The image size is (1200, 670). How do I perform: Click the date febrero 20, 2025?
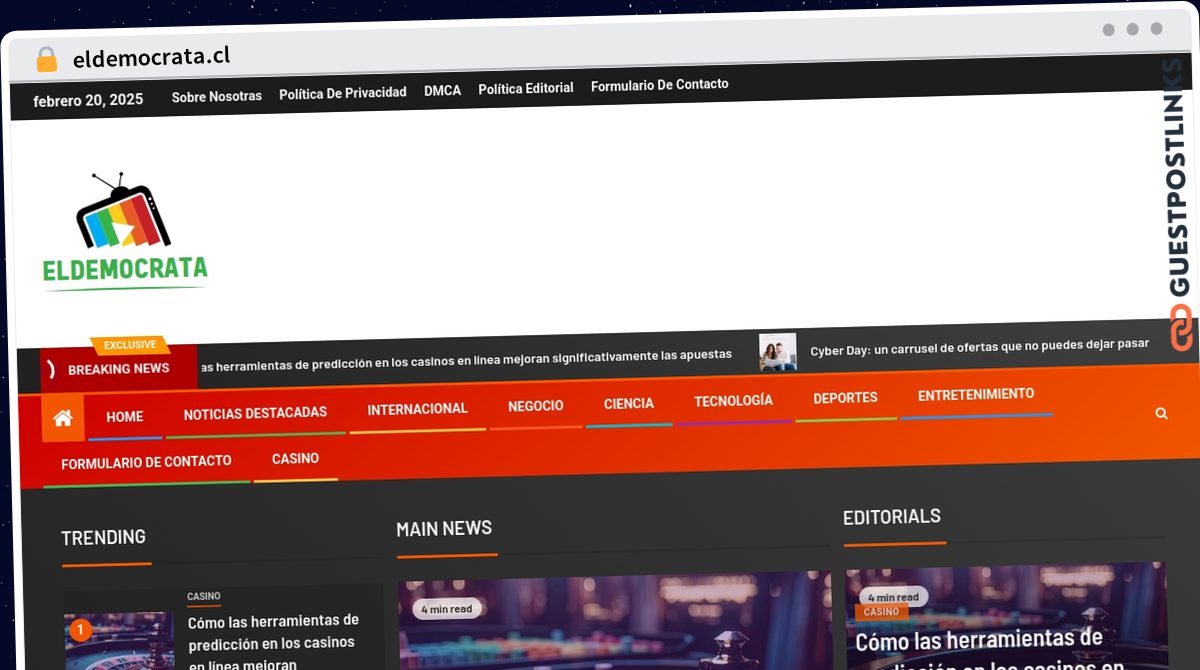pos(88,100)
